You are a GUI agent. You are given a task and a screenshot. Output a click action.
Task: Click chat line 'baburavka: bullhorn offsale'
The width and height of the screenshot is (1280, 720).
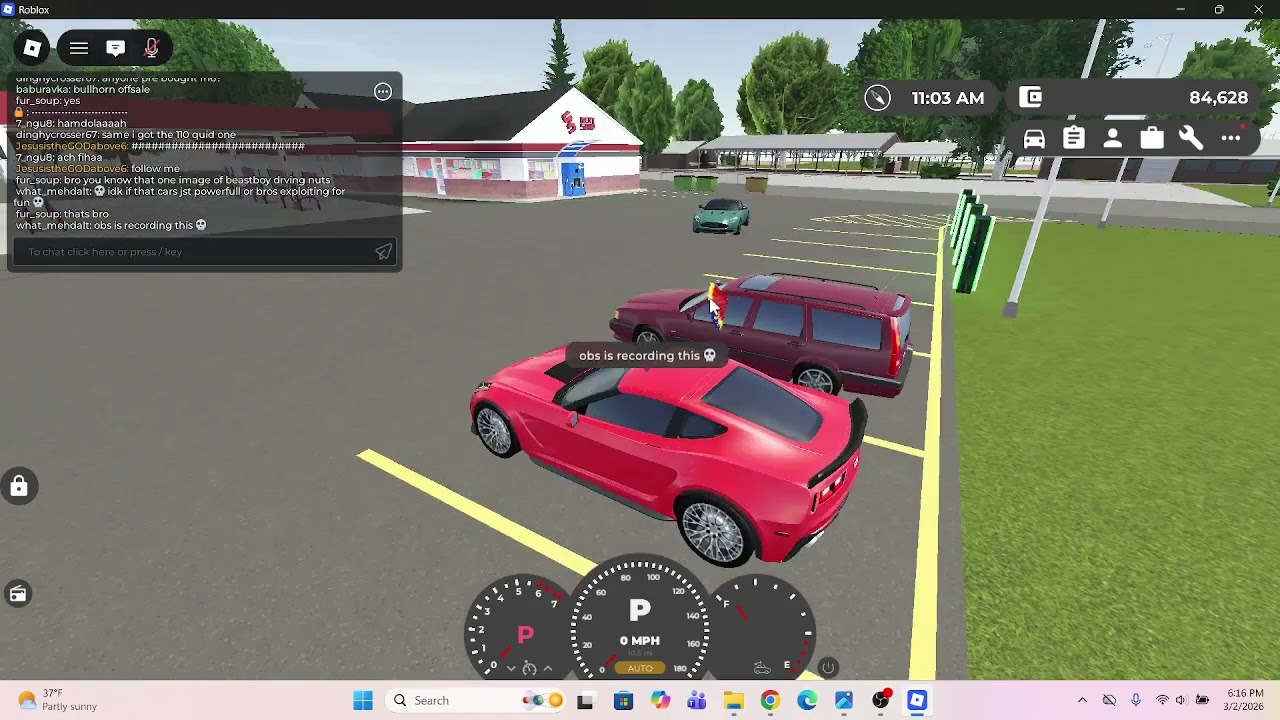[83, 89]
